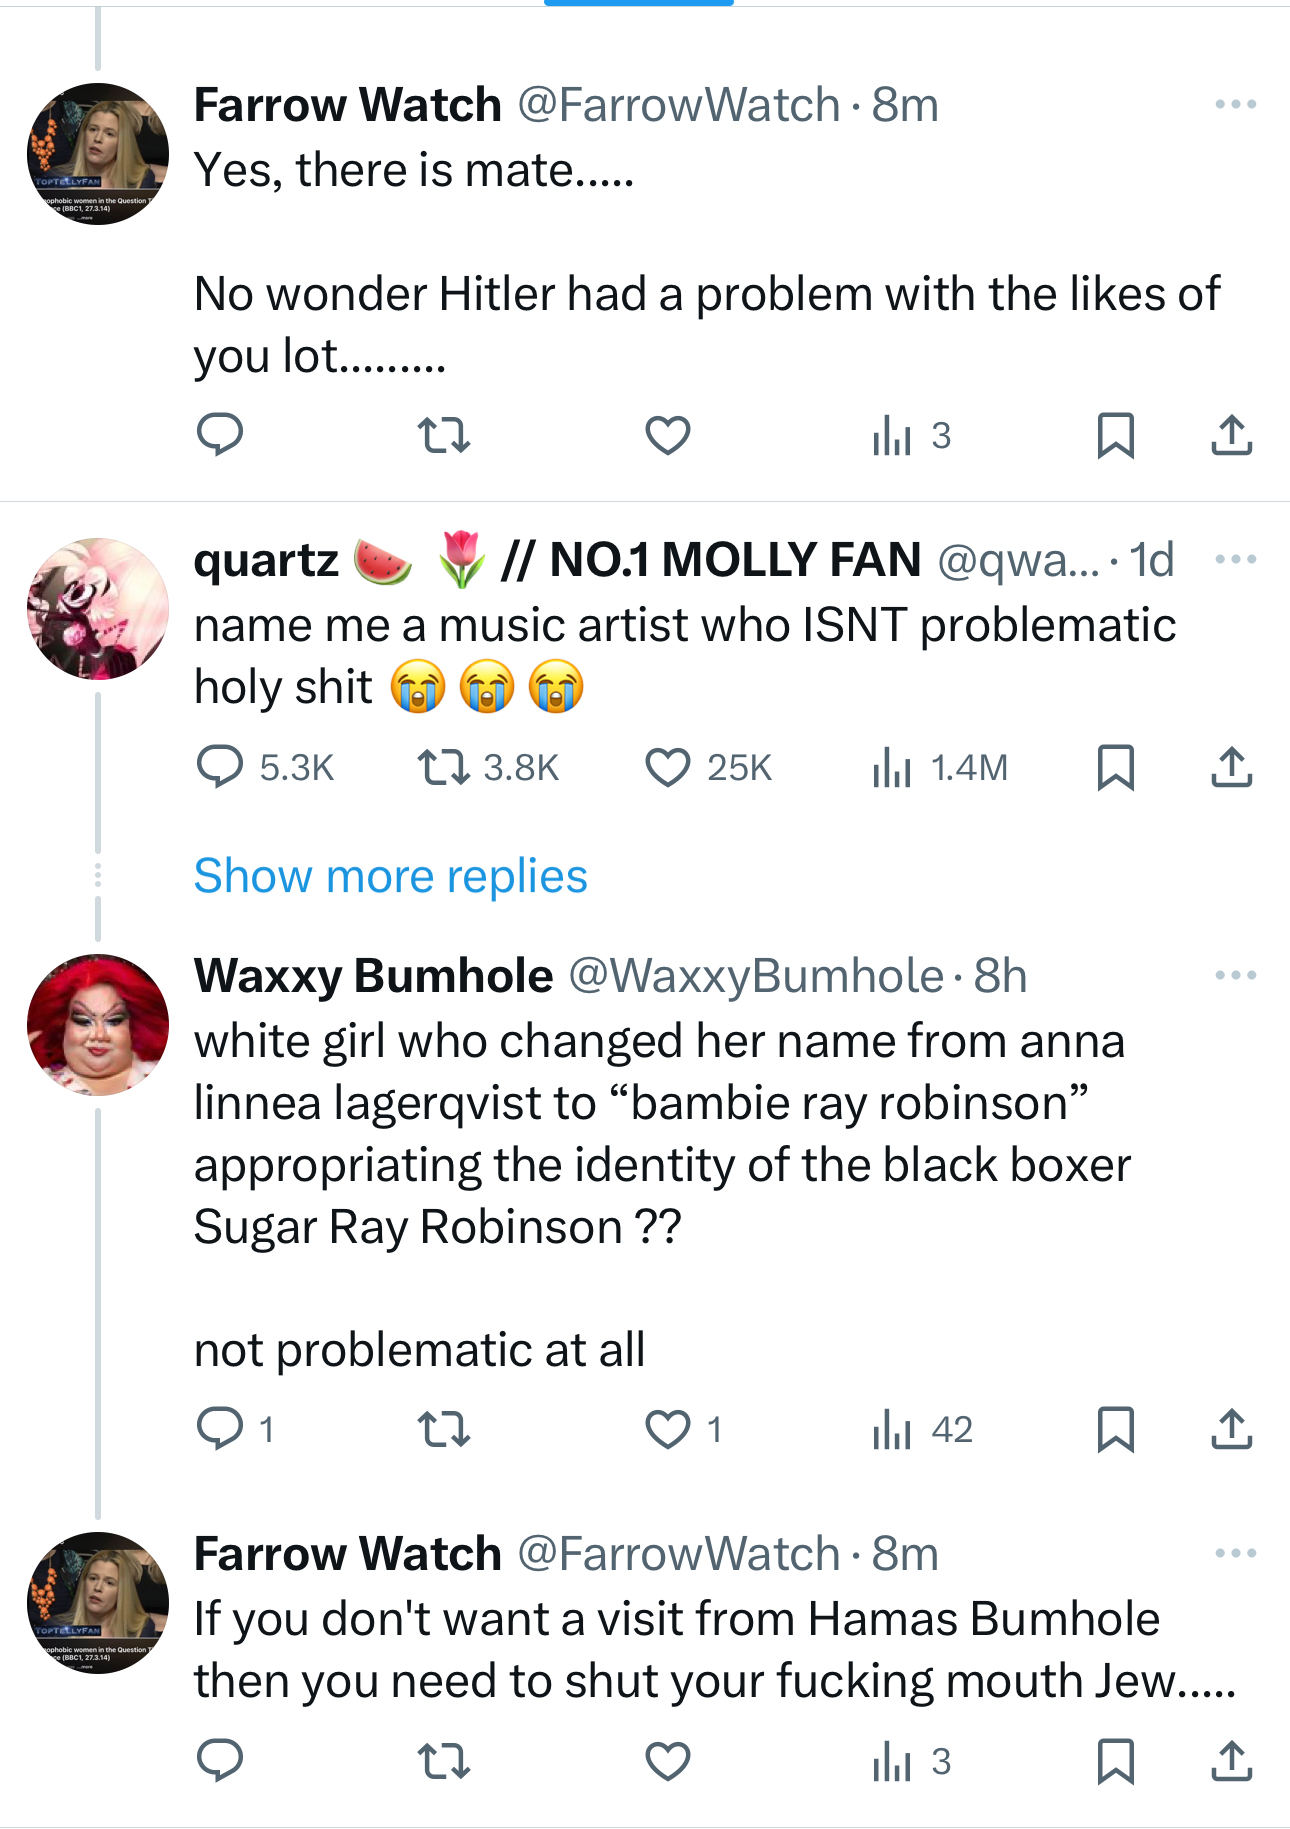Image resolution: width=1290 pixels, height=1829 pixels.
Task: Open the @WaxxyBumhole profile handle
Action: 755,976
